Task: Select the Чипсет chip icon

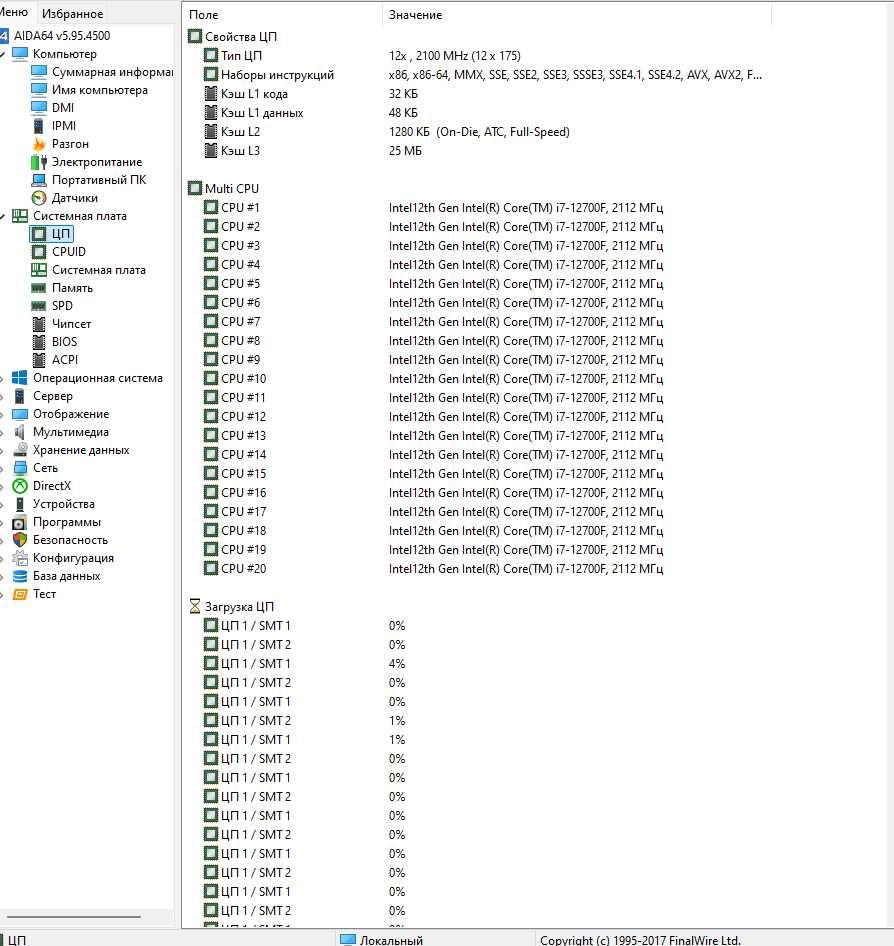Action: click(x=39, y=324)
